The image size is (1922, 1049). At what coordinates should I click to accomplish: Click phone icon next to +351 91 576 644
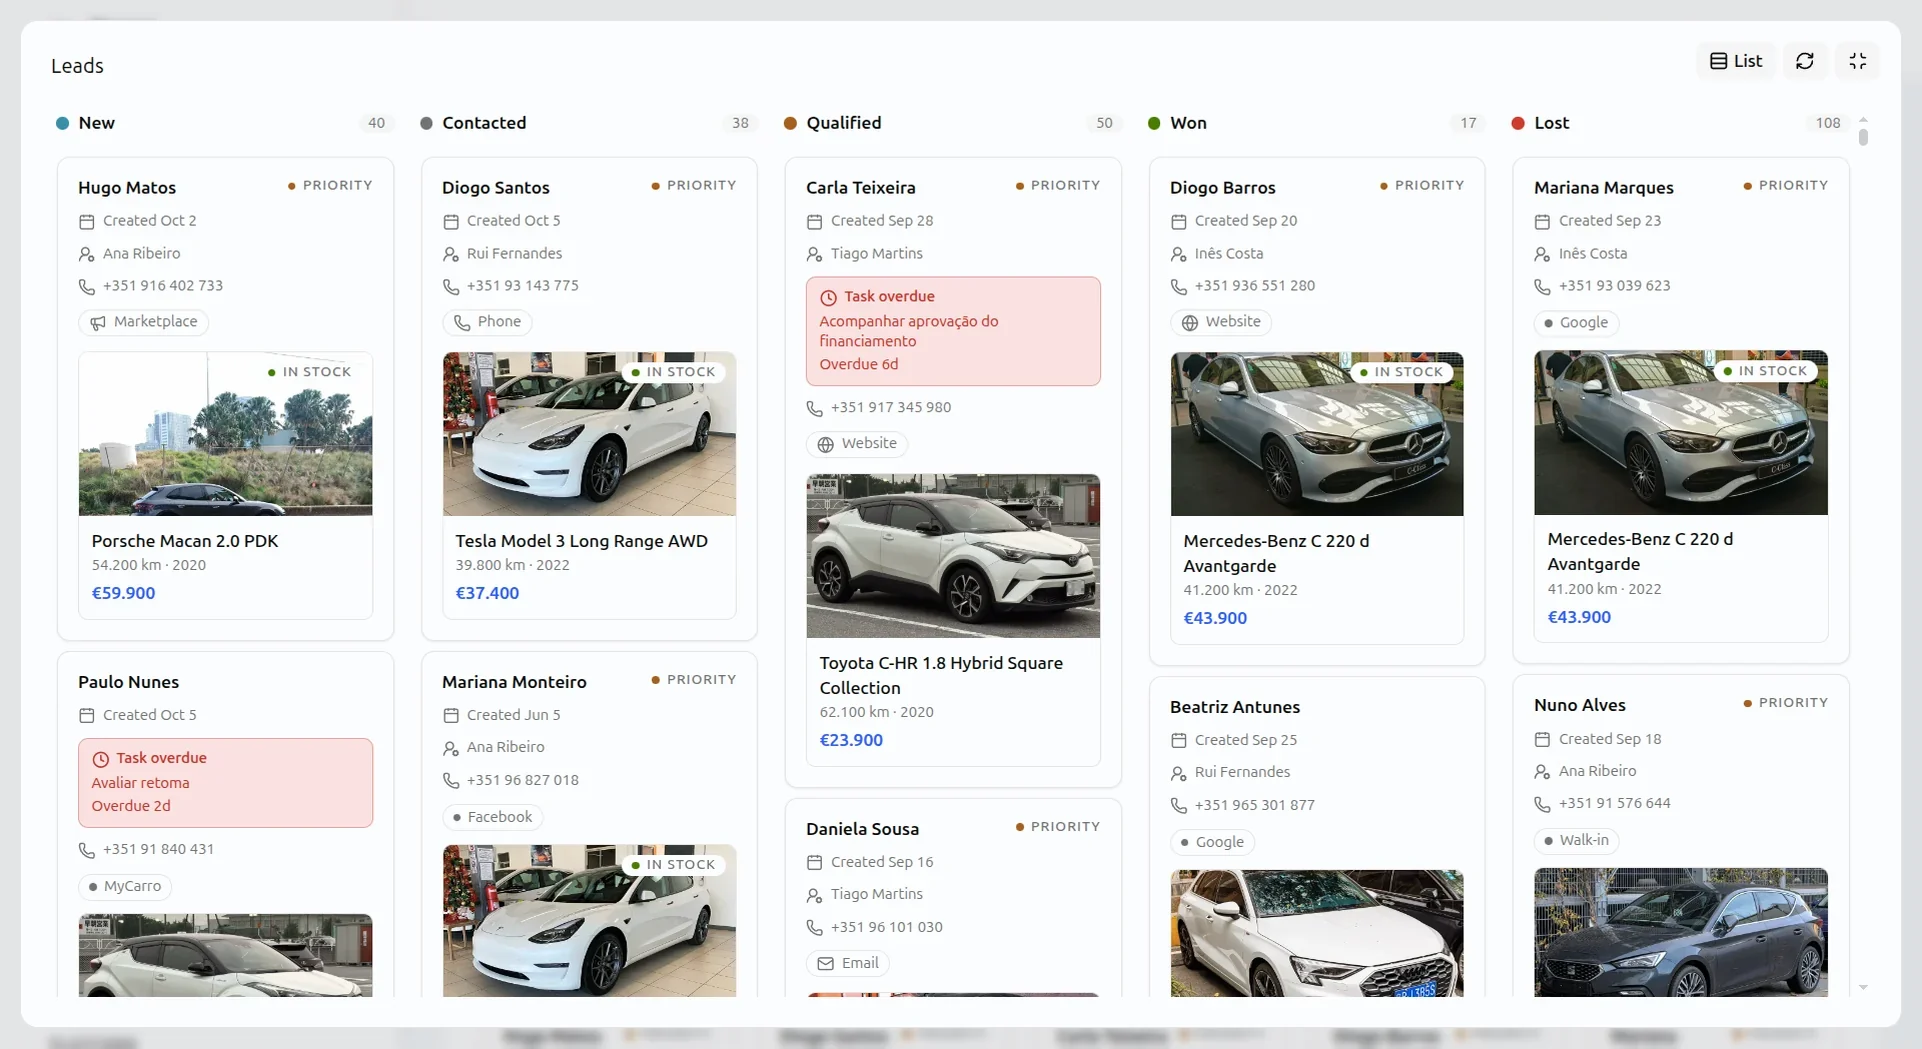coord(1542,804)
